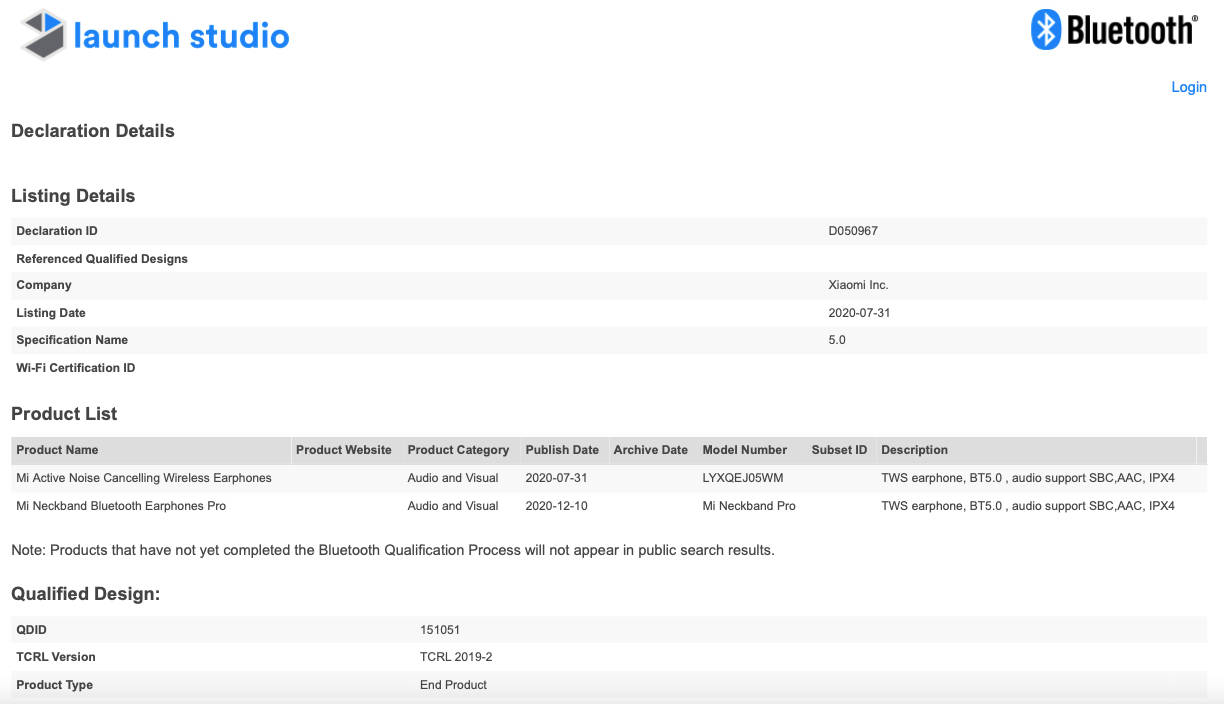Click the note about Bluetooth Qualification Process
Screen dimensions: 1224x704
[x=393, y=550]
